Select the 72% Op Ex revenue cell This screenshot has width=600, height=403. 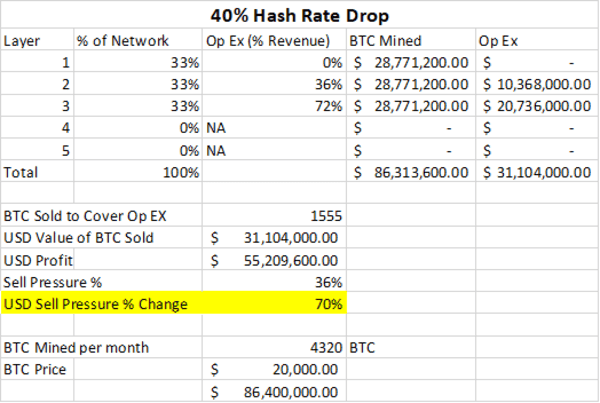coord(274,106)
